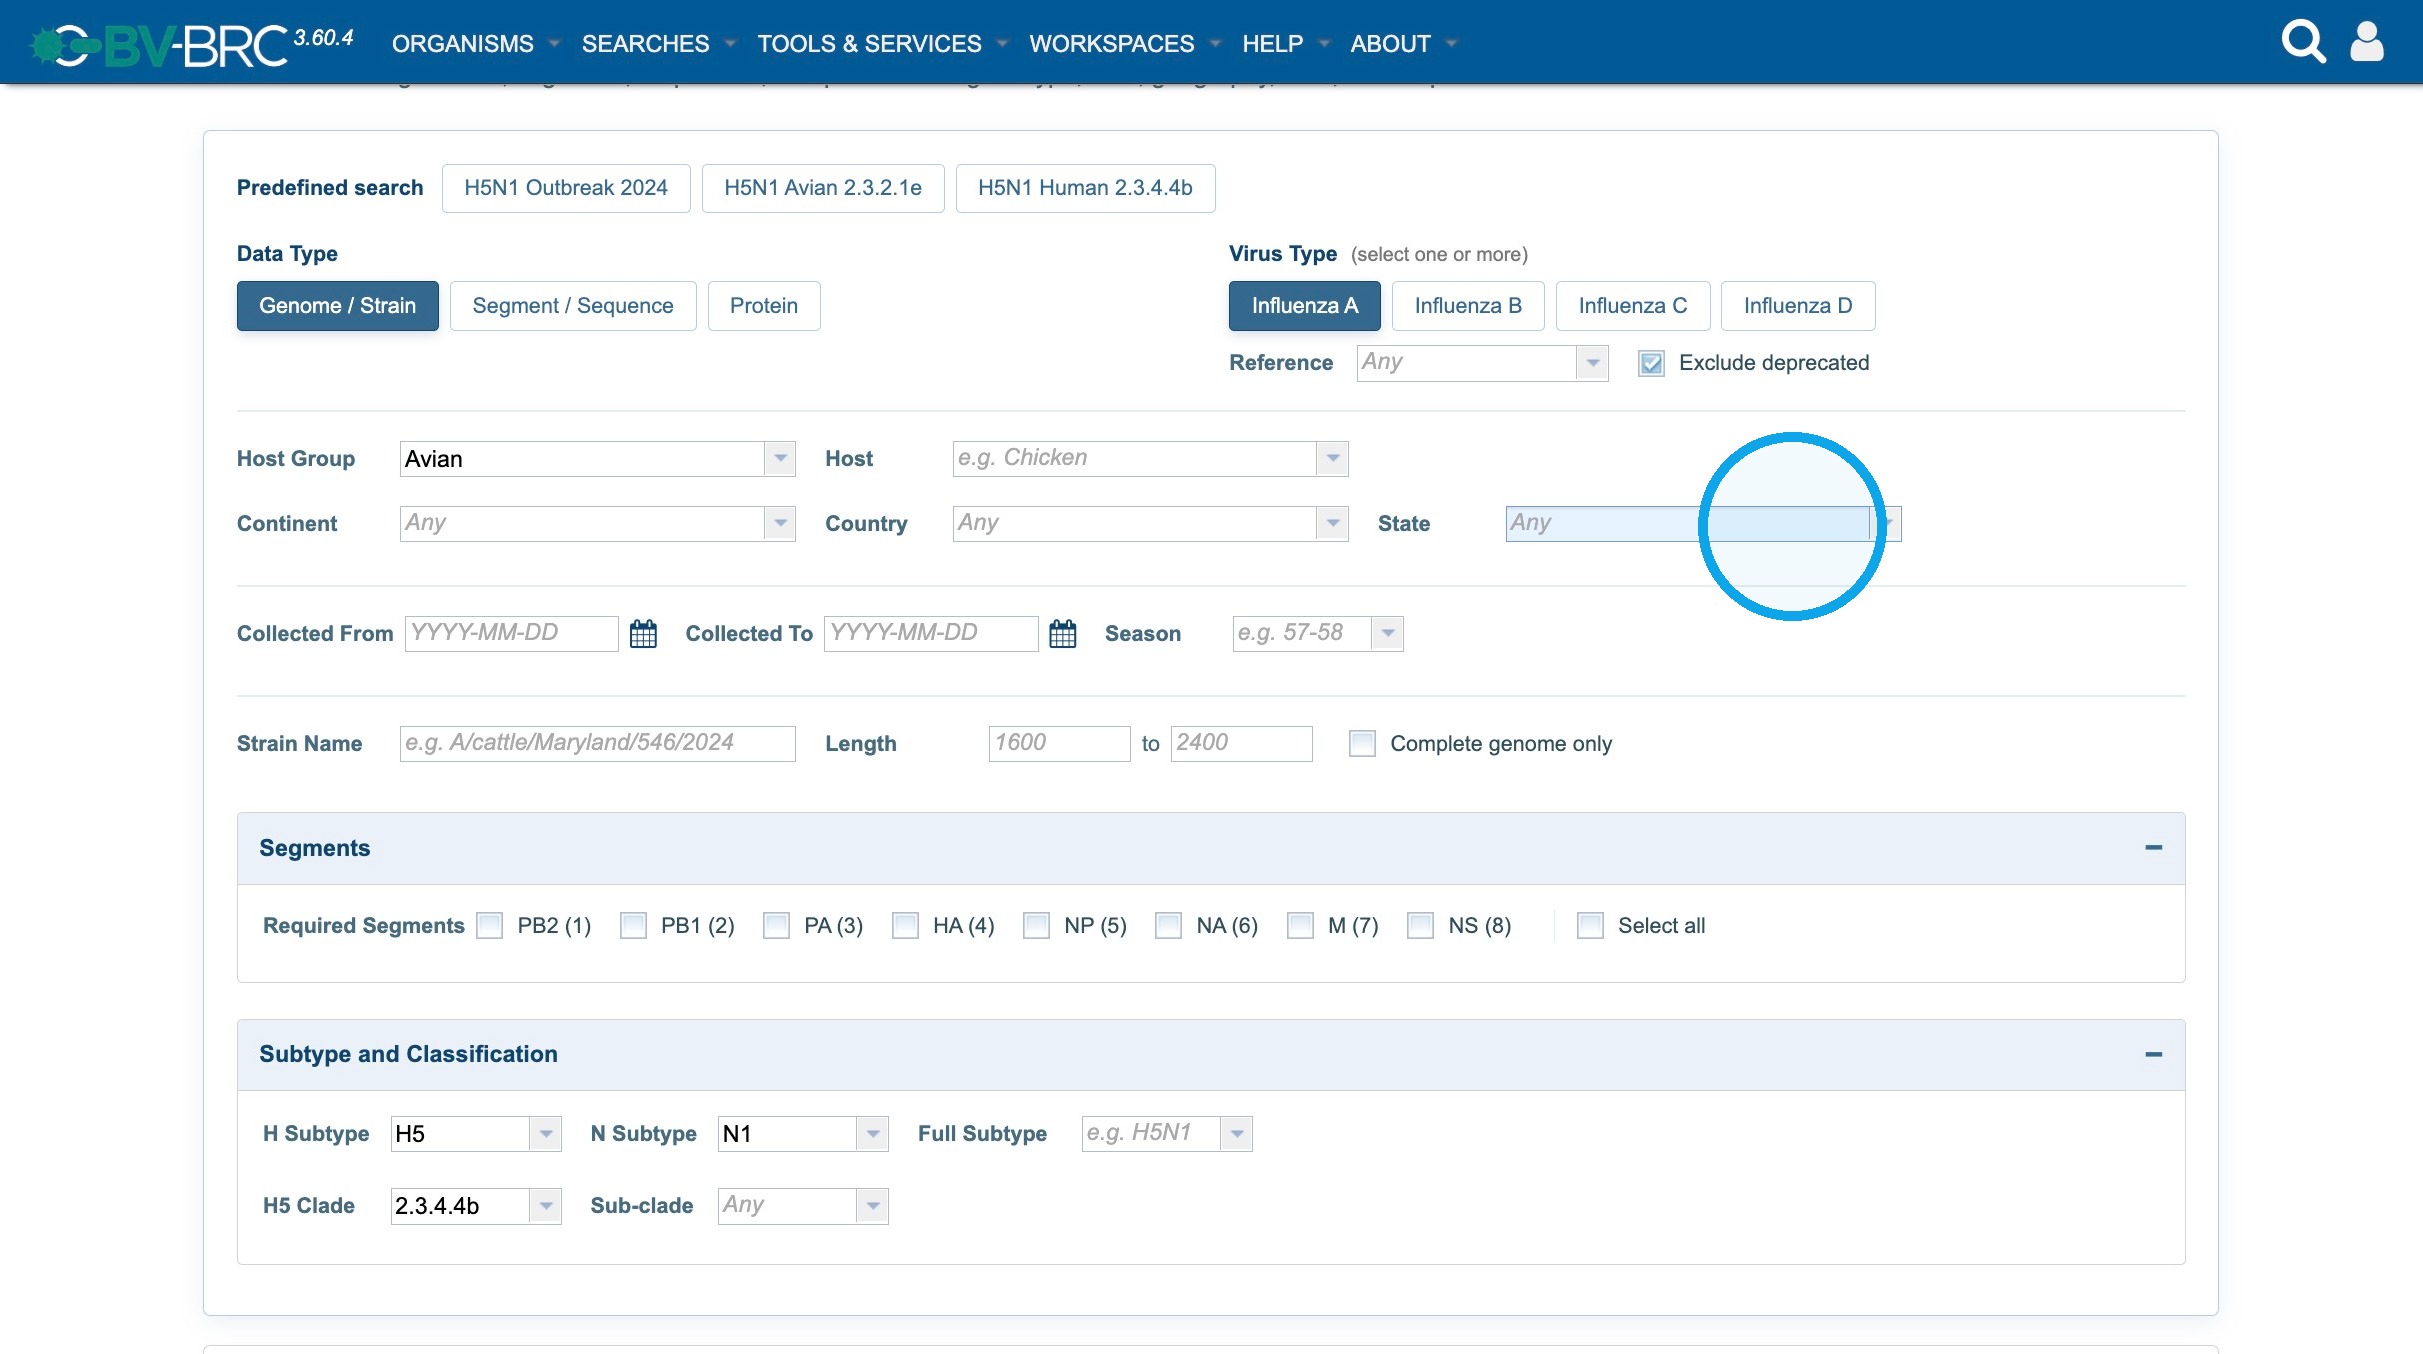Open the H Subtype dropdown

545,1134
